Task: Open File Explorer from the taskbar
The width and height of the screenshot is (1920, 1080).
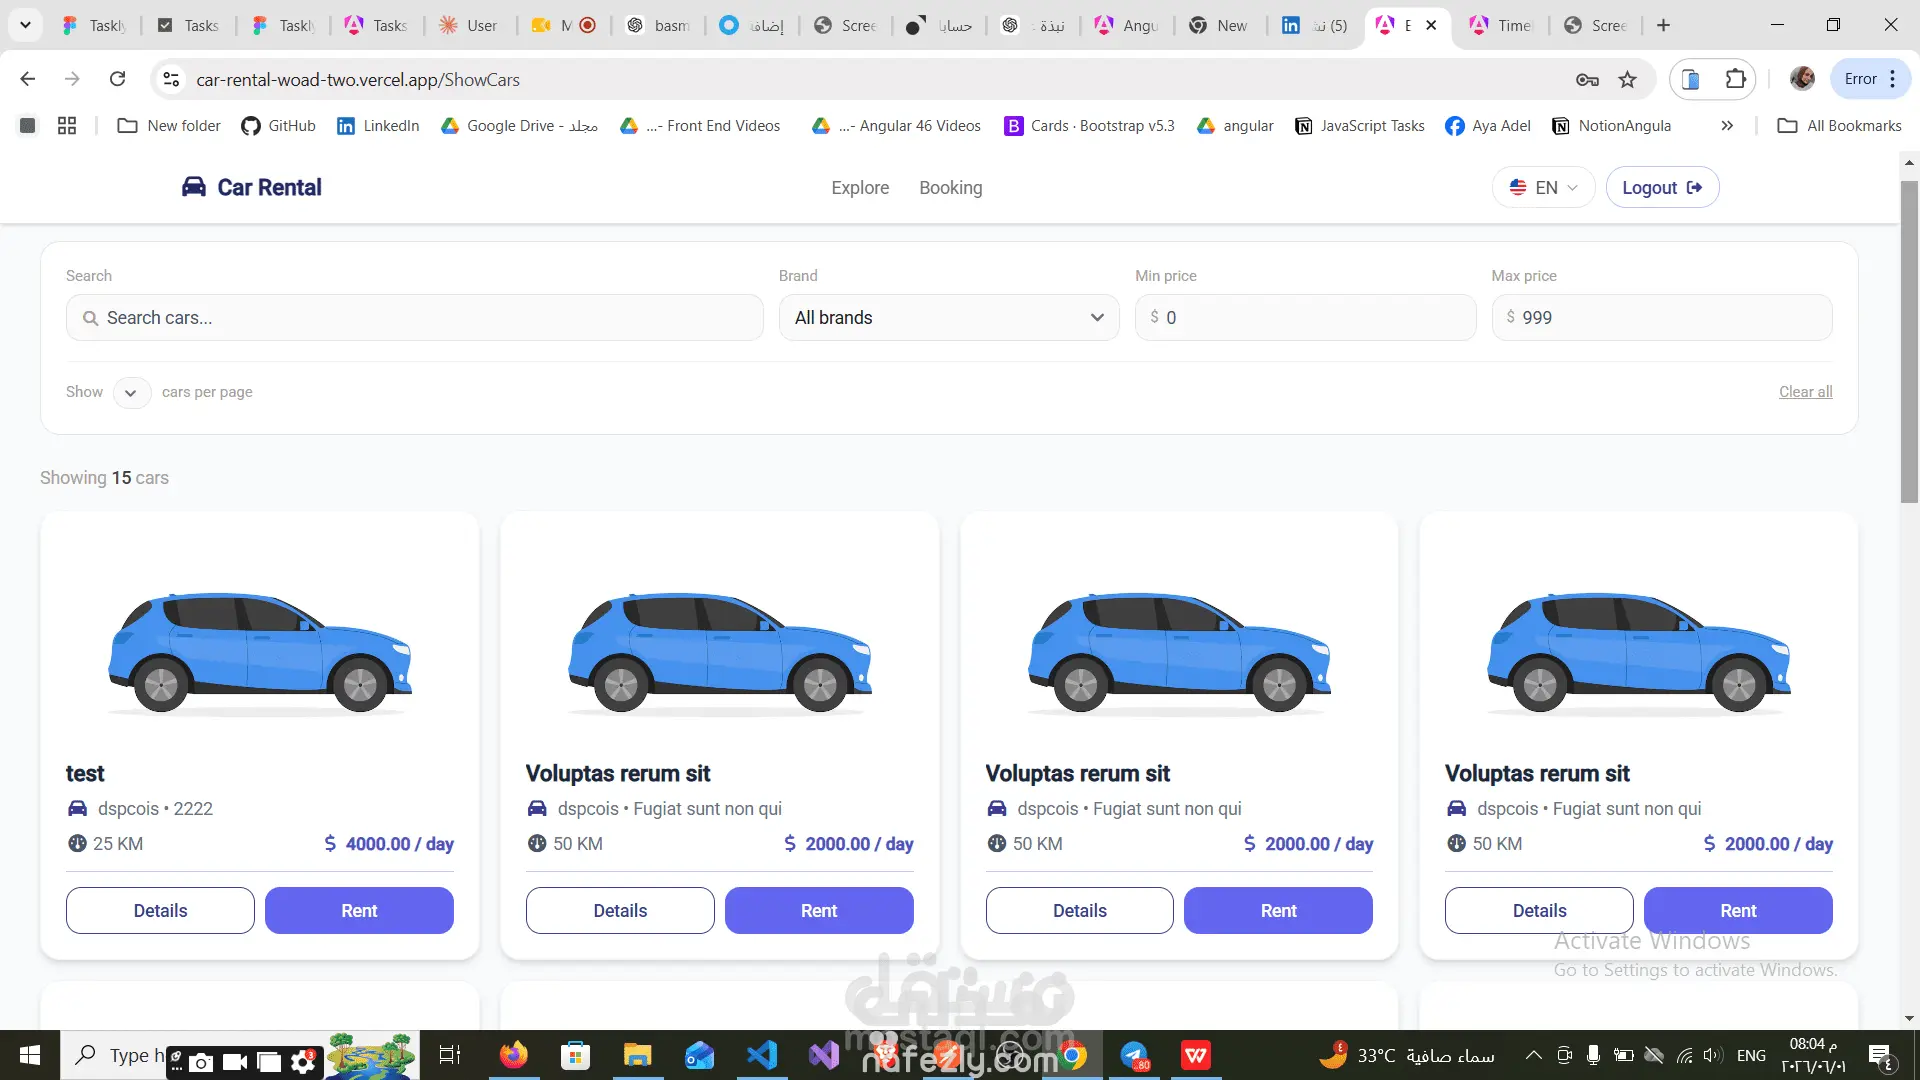Action: click(x=637, y=1055)
